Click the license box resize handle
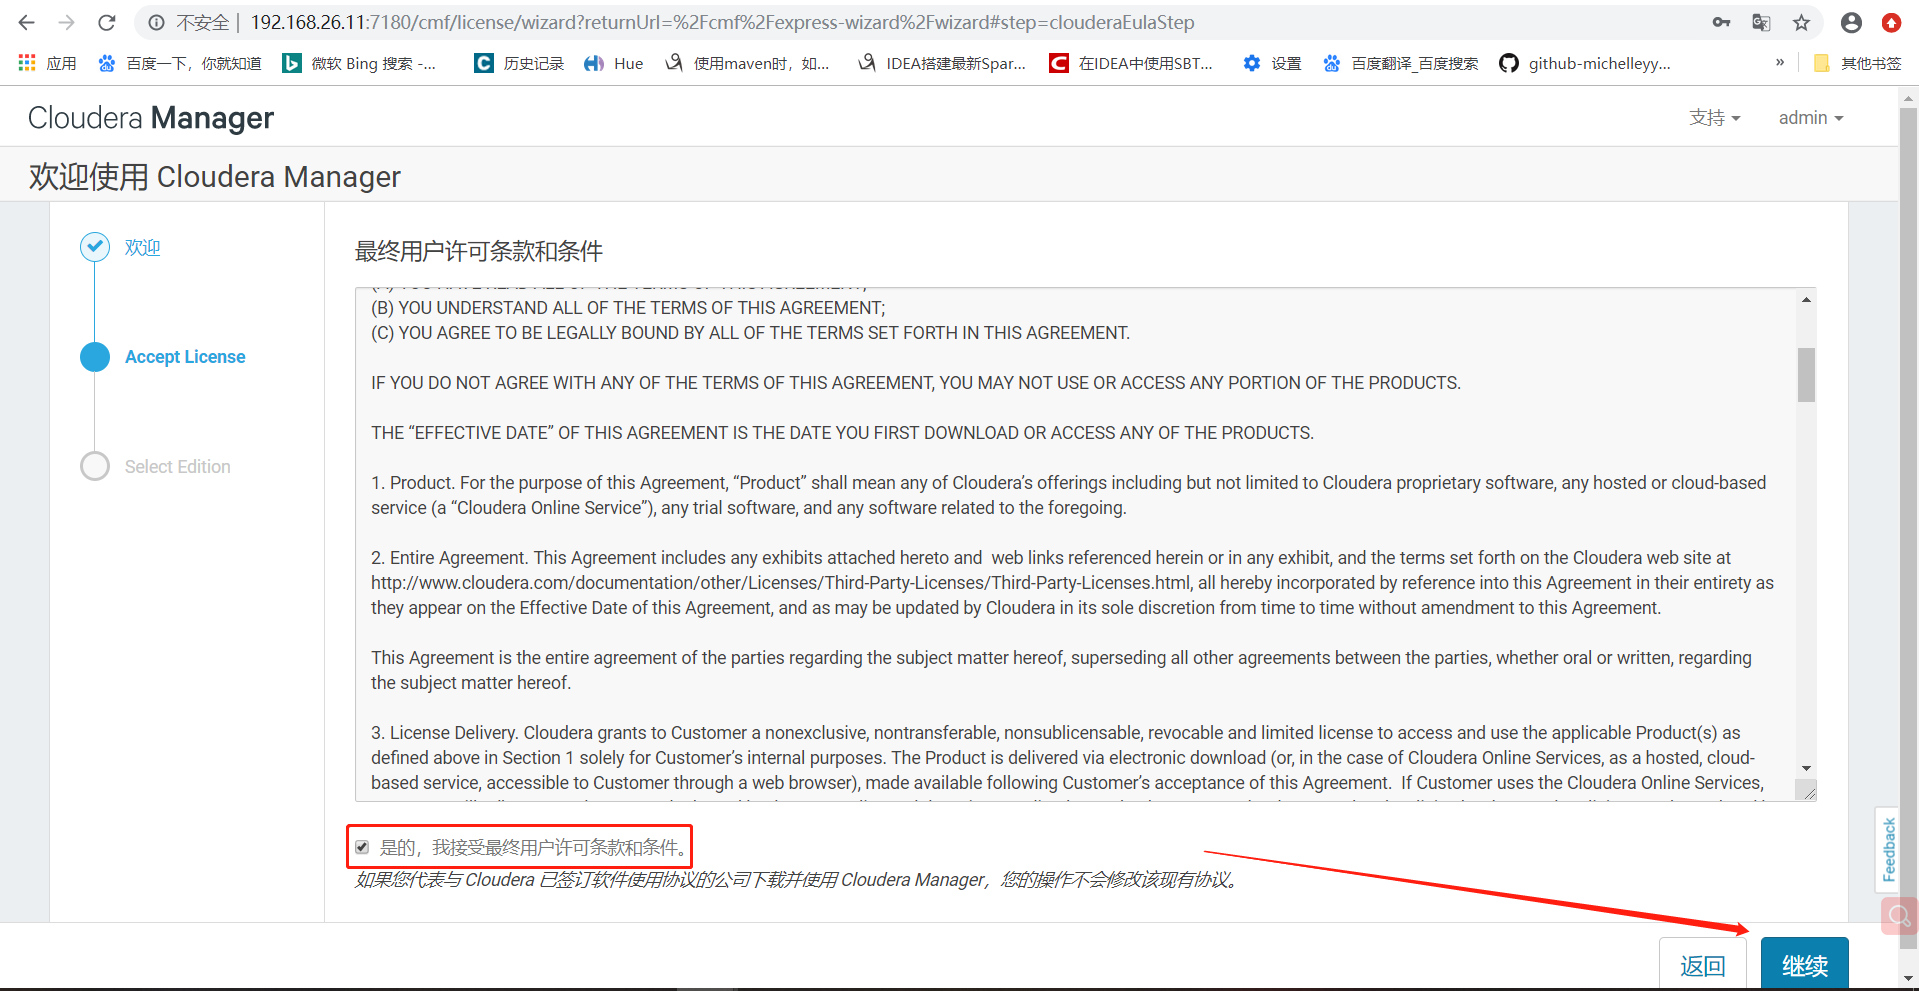 [1806, 791]
